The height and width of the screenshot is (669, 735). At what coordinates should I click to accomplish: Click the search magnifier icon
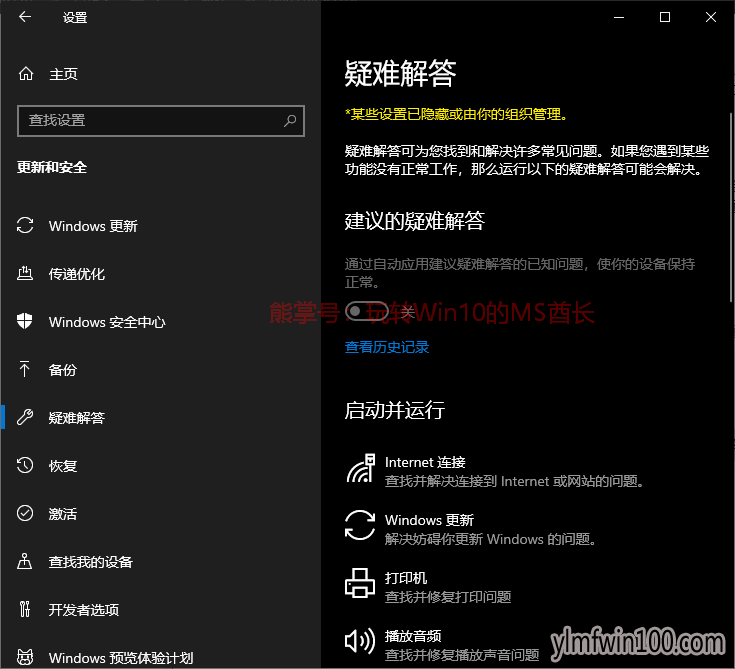click(290, 120)
